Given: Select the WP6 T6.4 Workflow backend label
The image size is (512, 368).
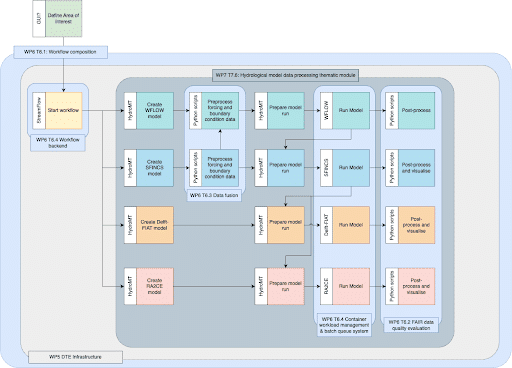Looking at the screenshot, I should point(58,143).
